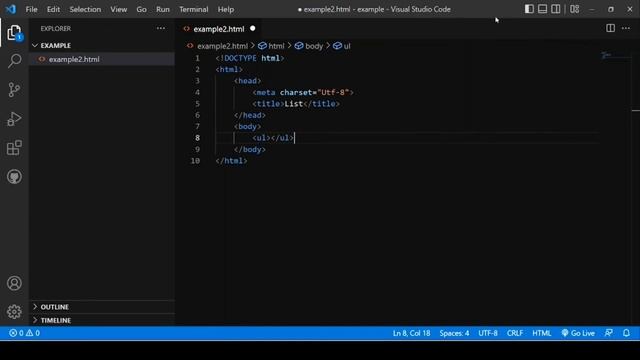
Task: Click Go Live in the status bar
Action: [x=578, y=333]
